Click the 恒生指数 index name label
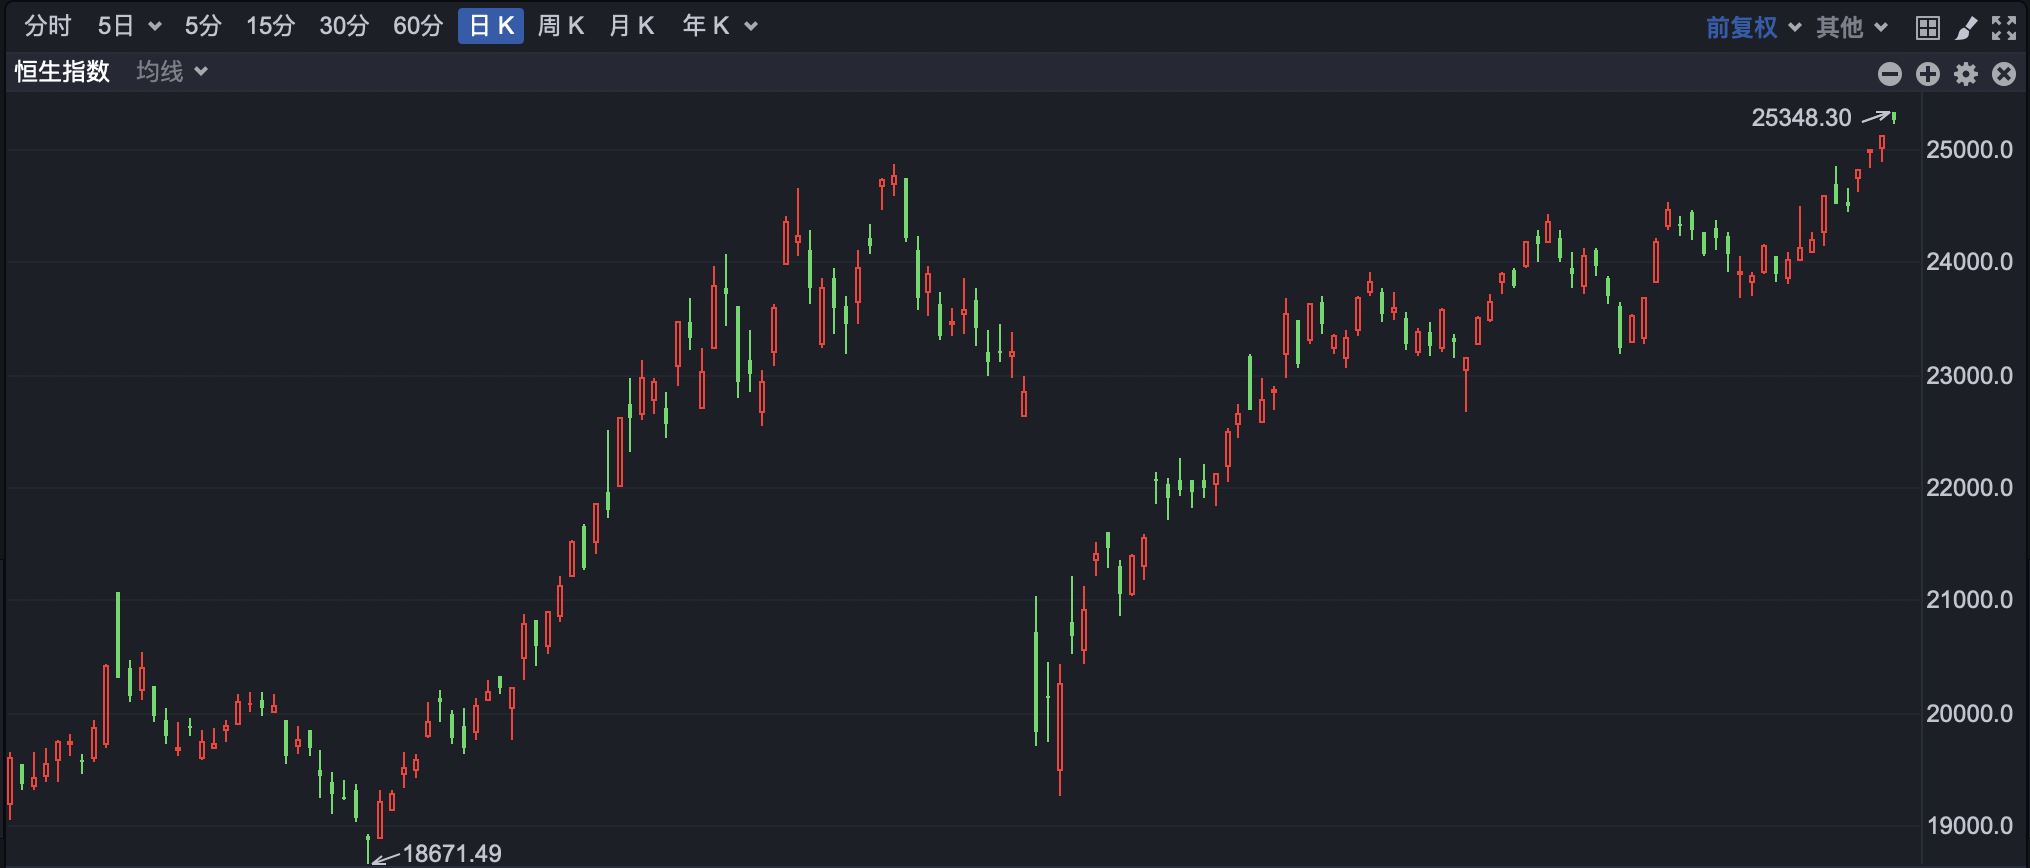This screenshot has height=868, width=2030. [x=62, y=71]
